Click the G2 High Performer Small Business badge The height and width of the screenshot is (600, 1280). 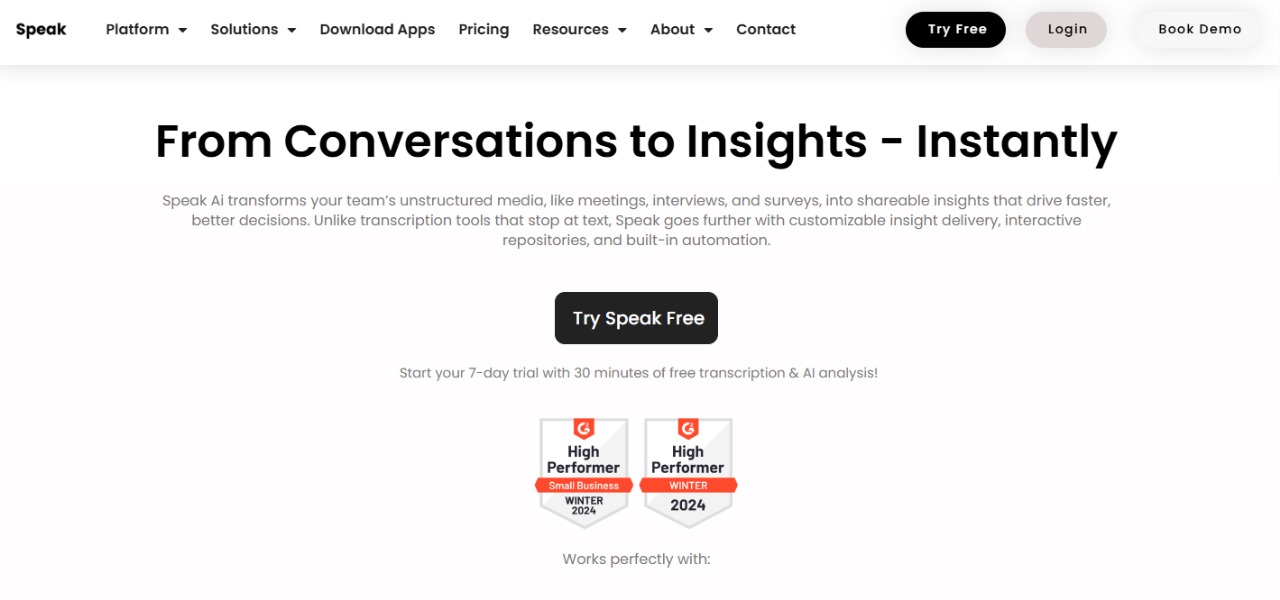(584, 473)
